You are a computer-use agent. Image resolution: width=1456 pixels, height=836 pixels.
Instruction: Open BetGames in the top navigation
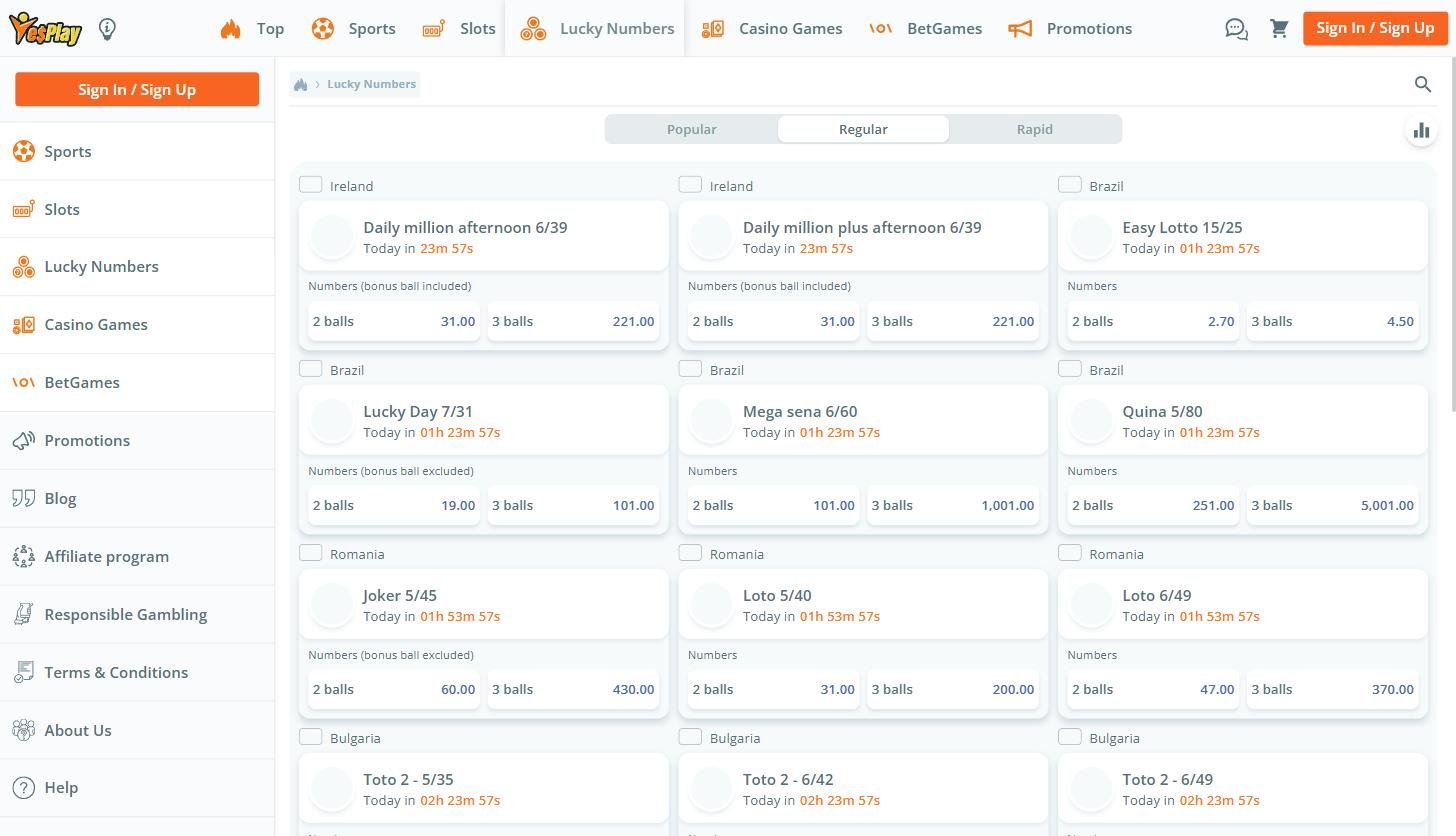[925, 28]
